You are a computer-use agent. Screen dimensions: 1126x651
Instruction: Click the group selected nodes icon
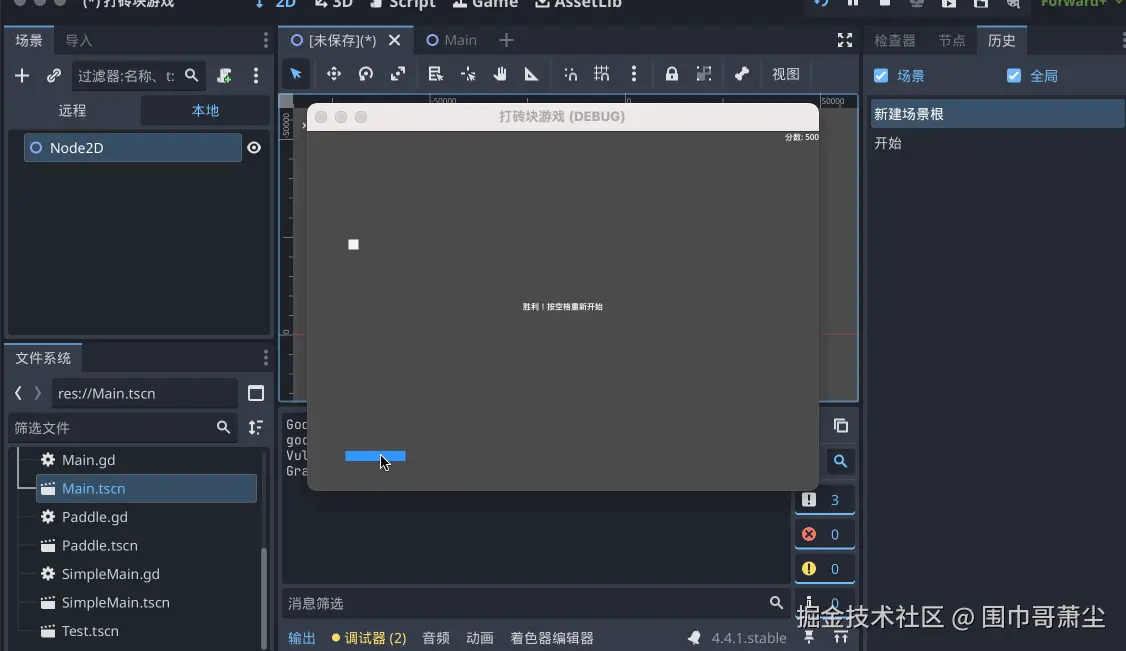pyautogui.click(x=704, y=74)
